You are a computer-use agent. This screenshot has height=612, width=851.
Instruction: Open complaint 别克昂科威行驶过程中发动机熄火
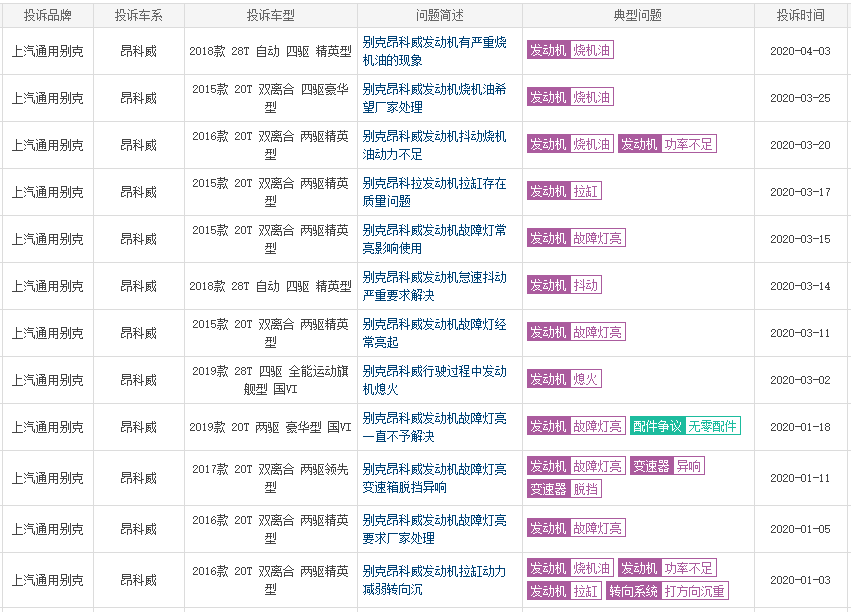pos(434,380)
